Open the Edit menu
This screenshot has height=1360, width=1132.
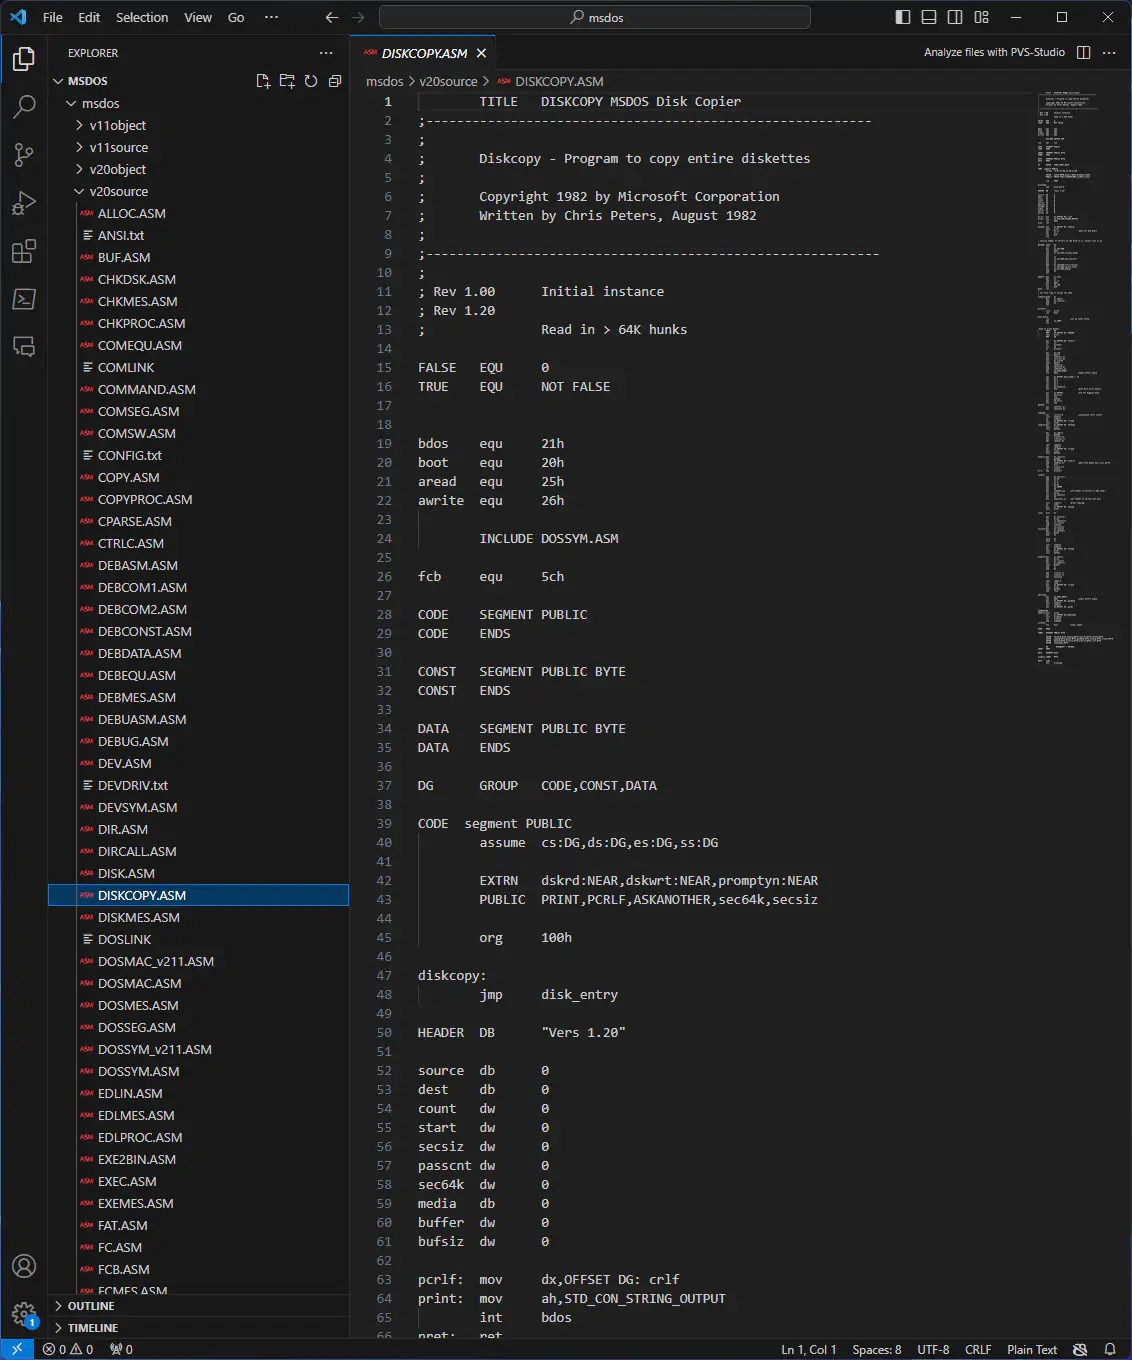pos(89,17)
